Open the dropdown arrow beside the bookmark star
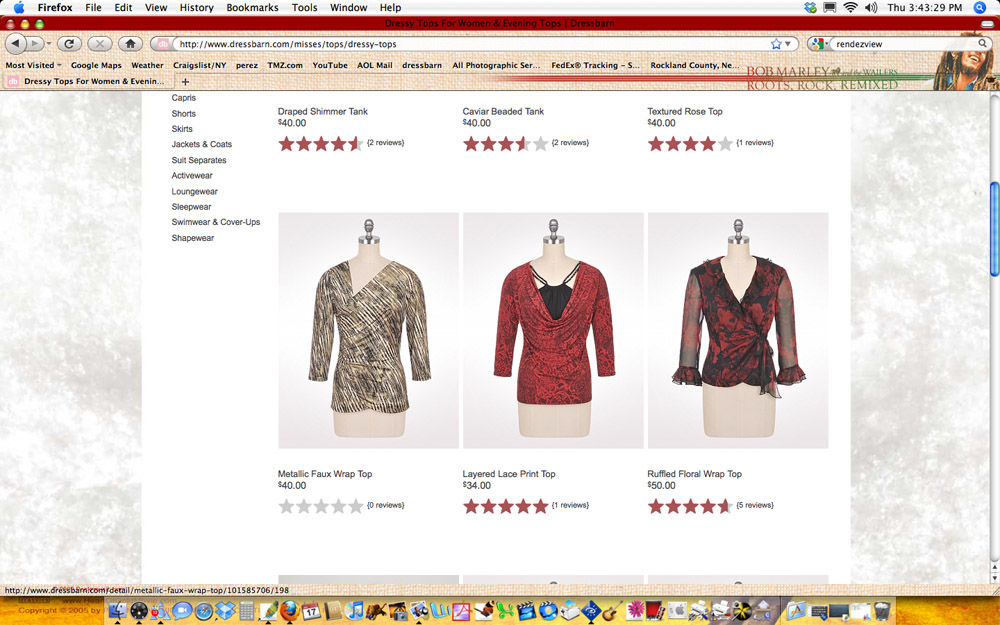Image resolution: width=1000 pixels, height=625 pixels. [788, 43]
